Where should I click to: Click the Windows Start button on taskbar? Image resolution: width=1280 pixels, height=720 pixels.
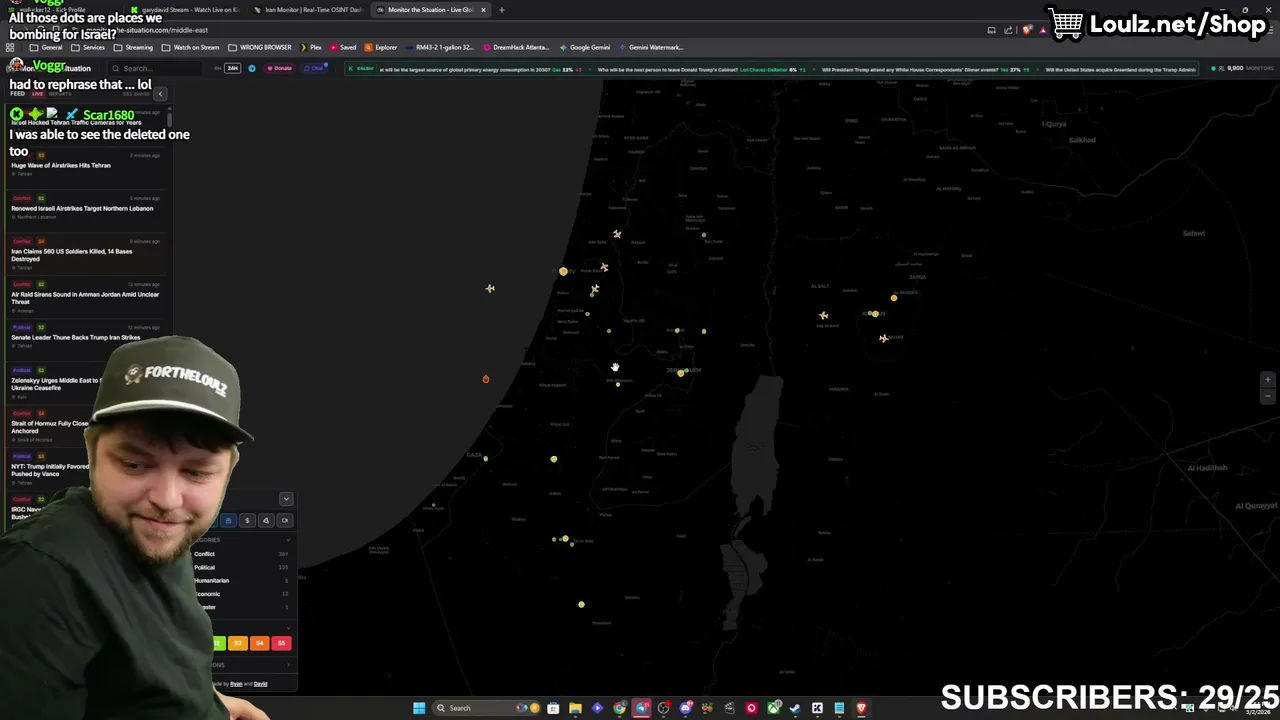(x=419, y=708)
